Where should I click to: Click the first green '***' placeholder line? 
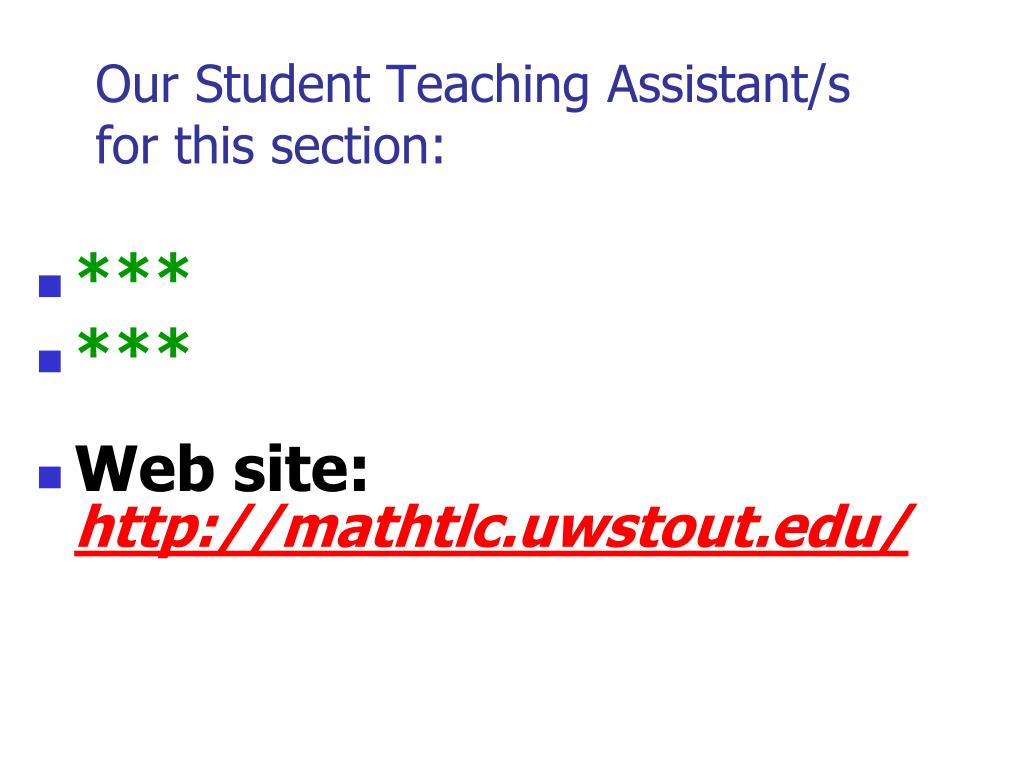[x=133, y=268]
